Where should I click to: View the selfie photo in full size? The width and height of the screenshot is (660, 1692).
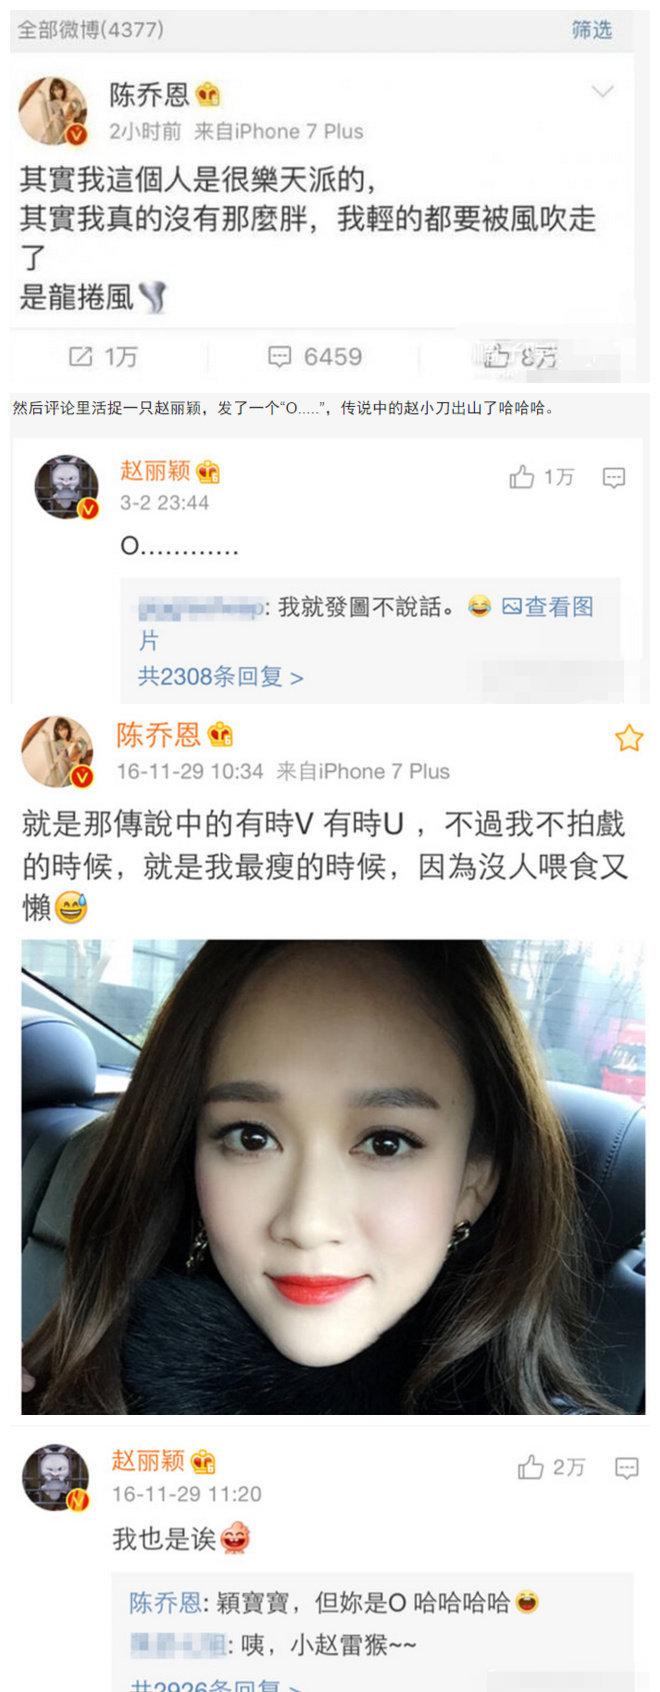tap(333, 1176)
